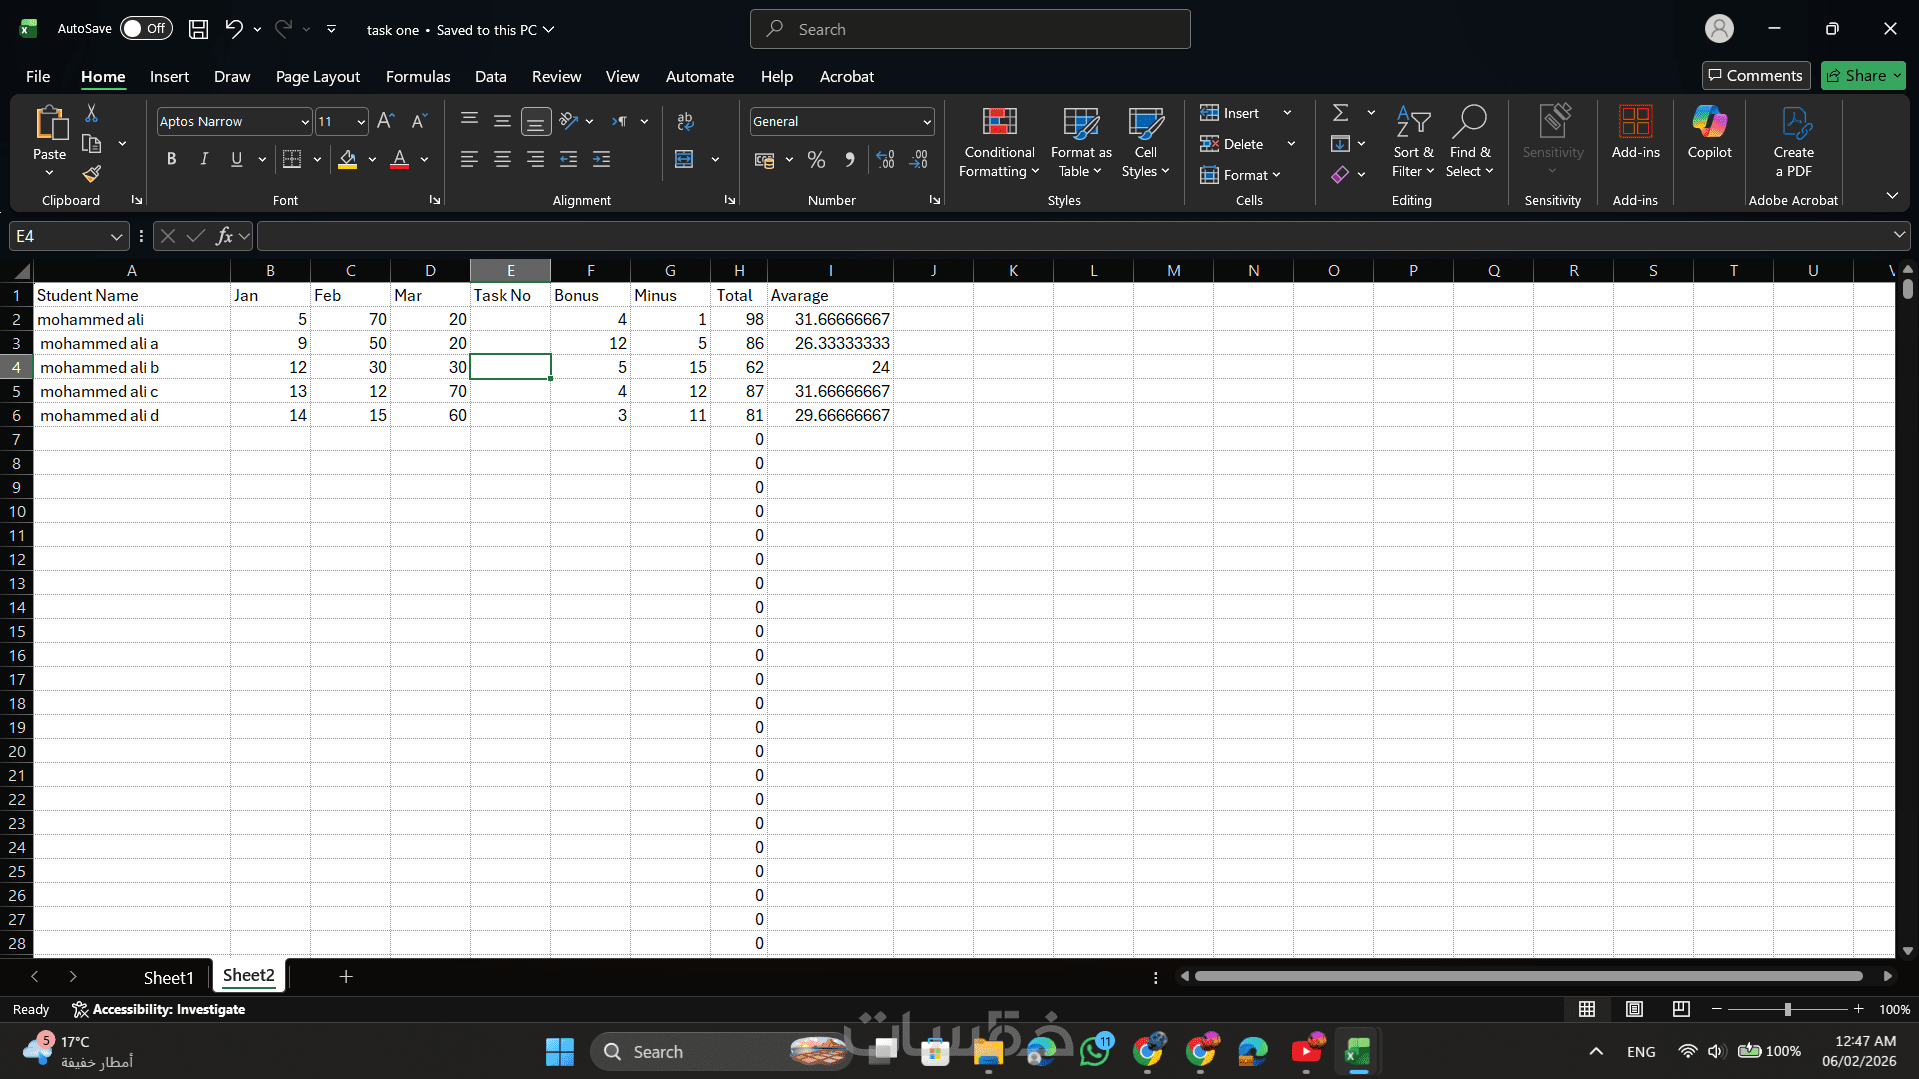The image size is (1919, 1079).
Task: Click the AutoSum sigma icon
Action: point(1341,113)
